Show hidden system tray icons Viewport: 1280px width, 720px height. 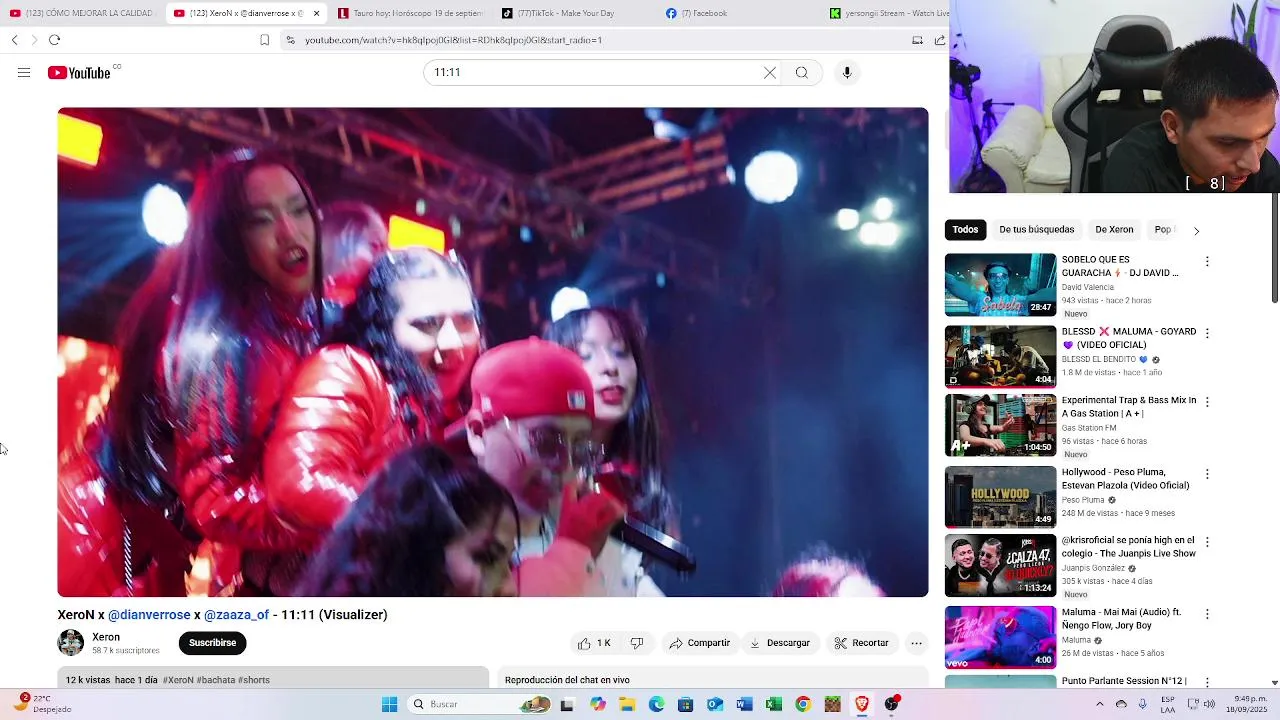tap(1099, 704)
